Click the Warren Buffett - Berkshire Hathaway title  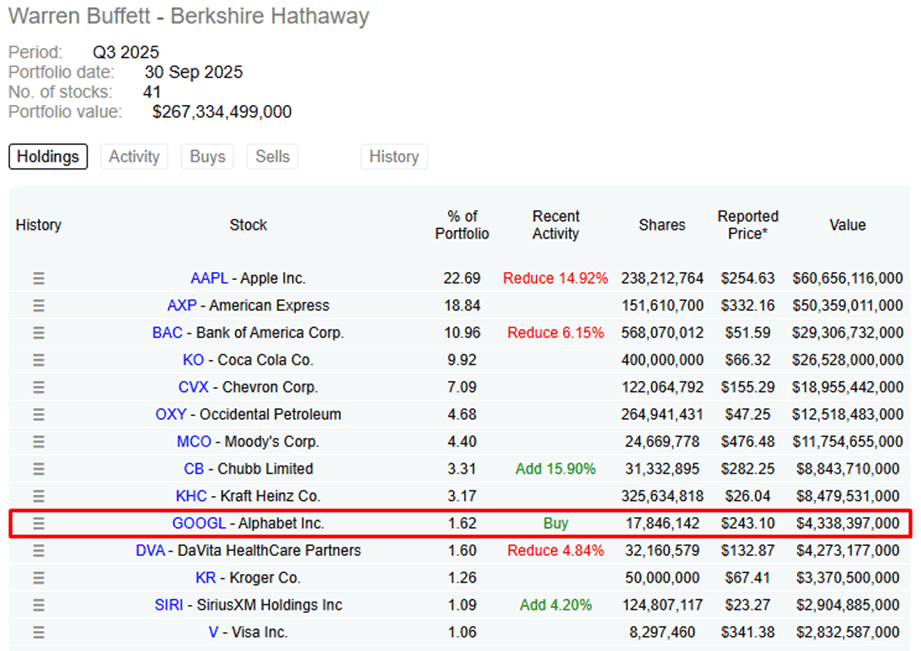pos(189,16)
